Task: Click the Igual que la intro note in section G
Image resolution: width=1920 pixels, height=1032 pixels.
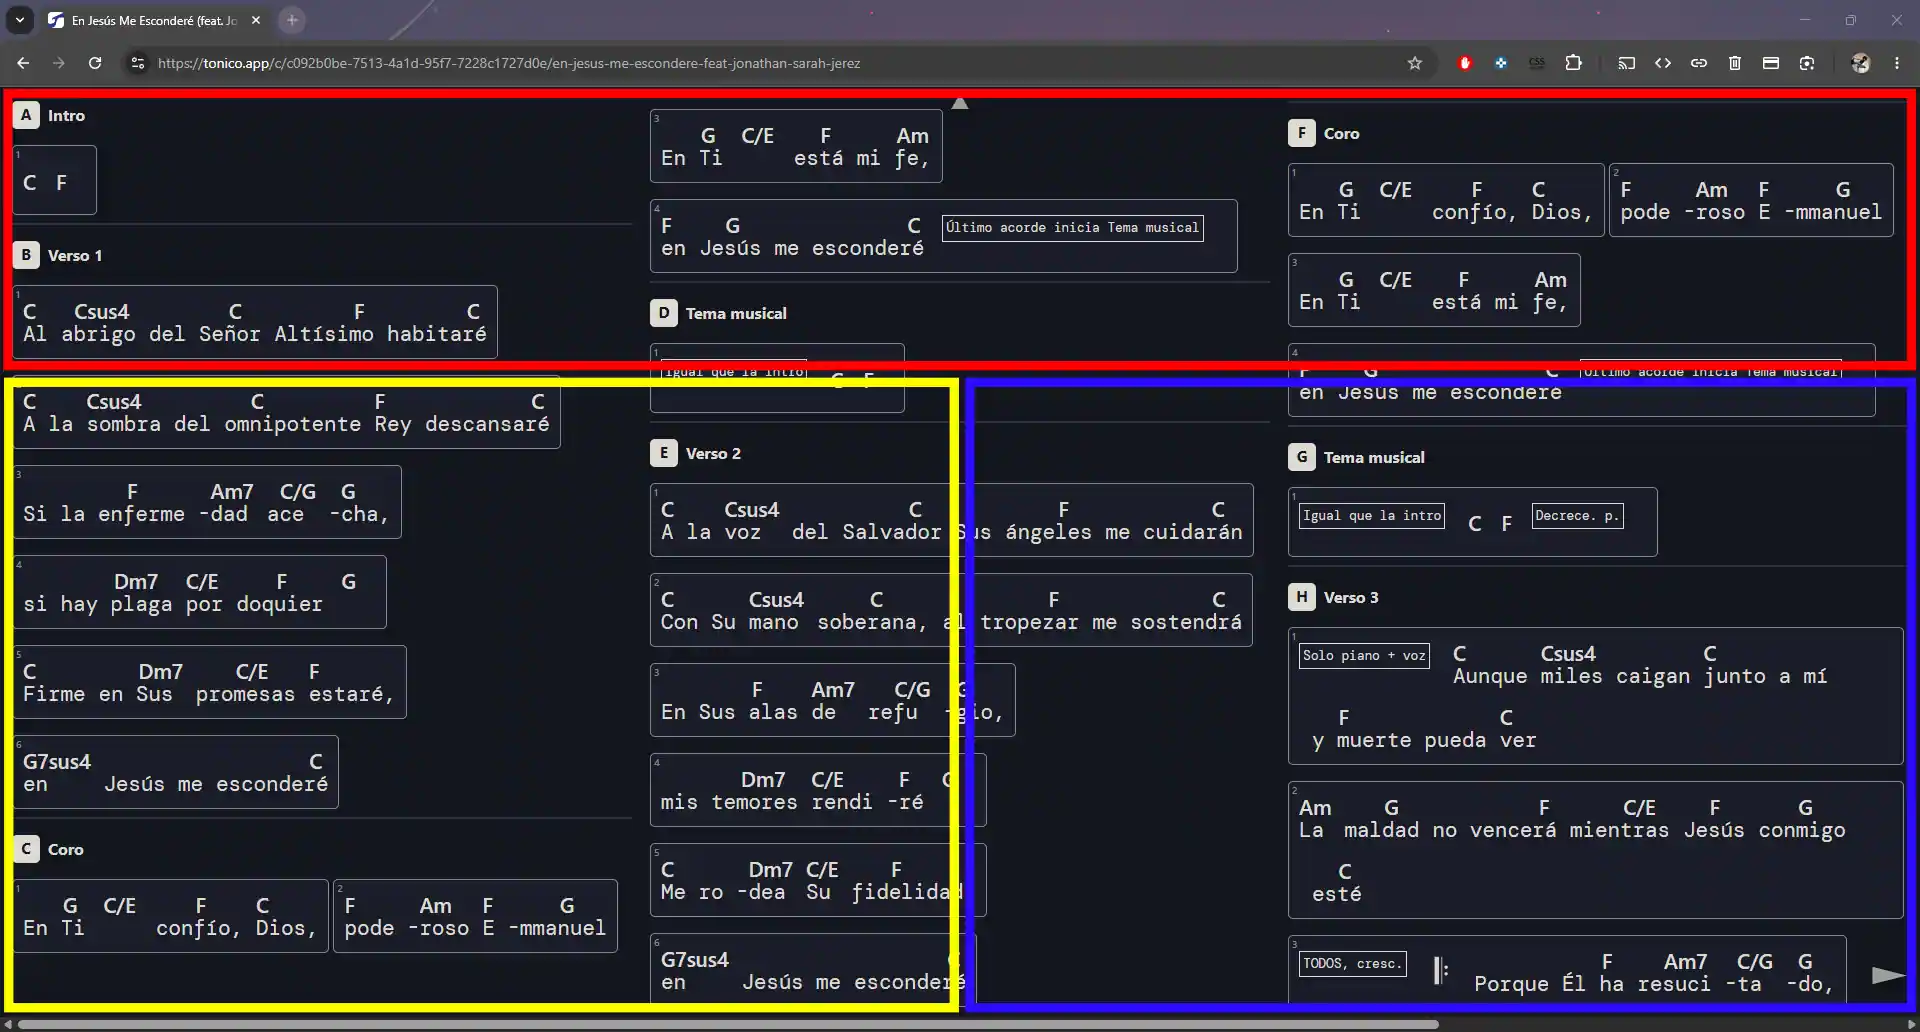Action: (1372, 516)
